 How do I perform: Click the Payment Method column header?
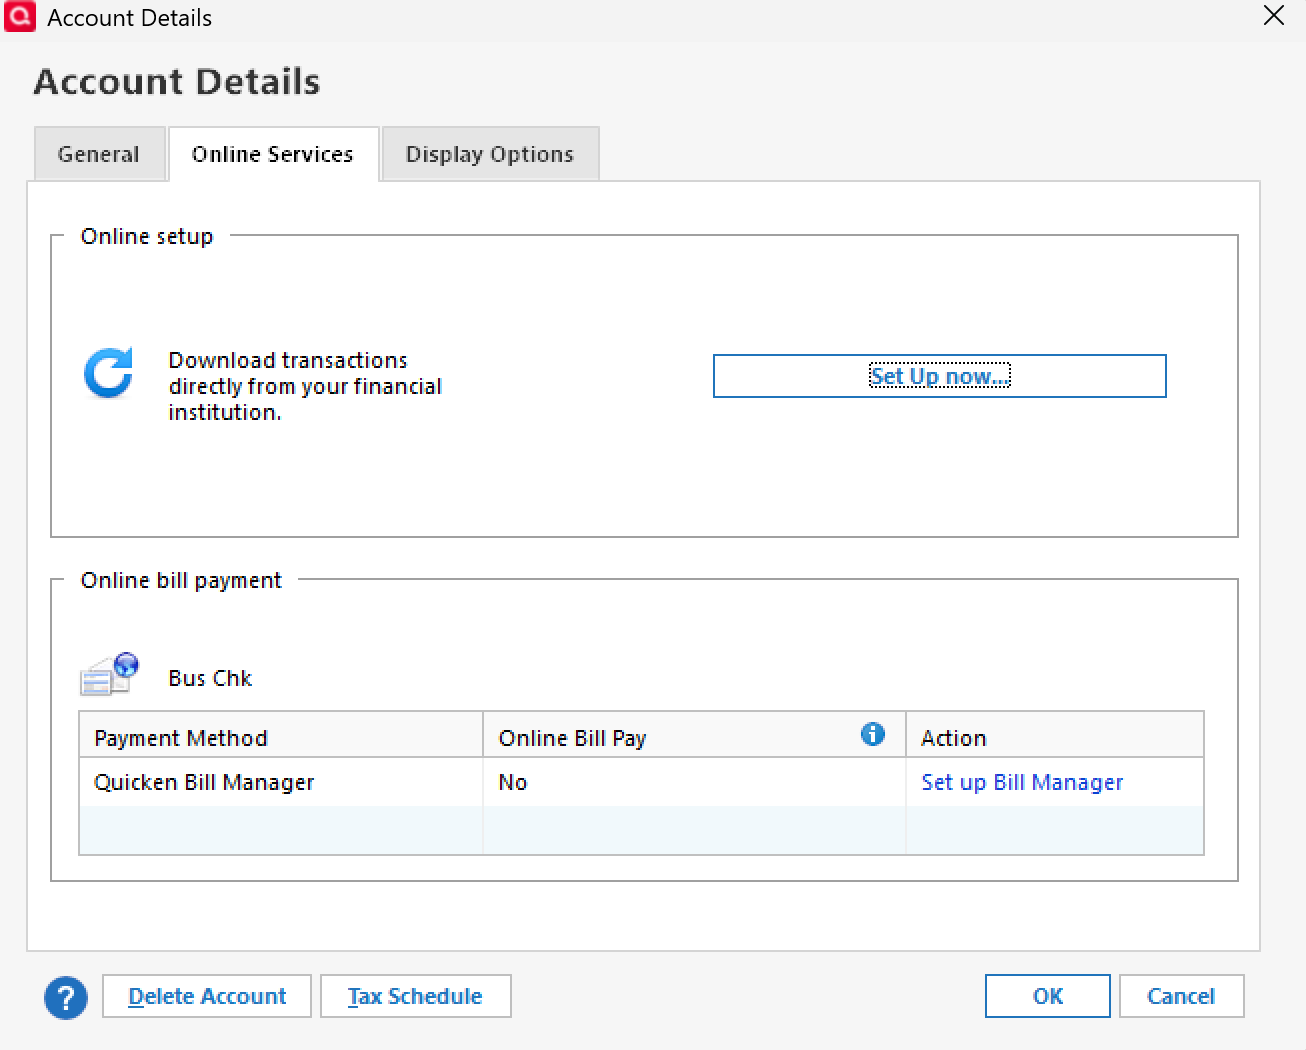click(x=181, y=738)
